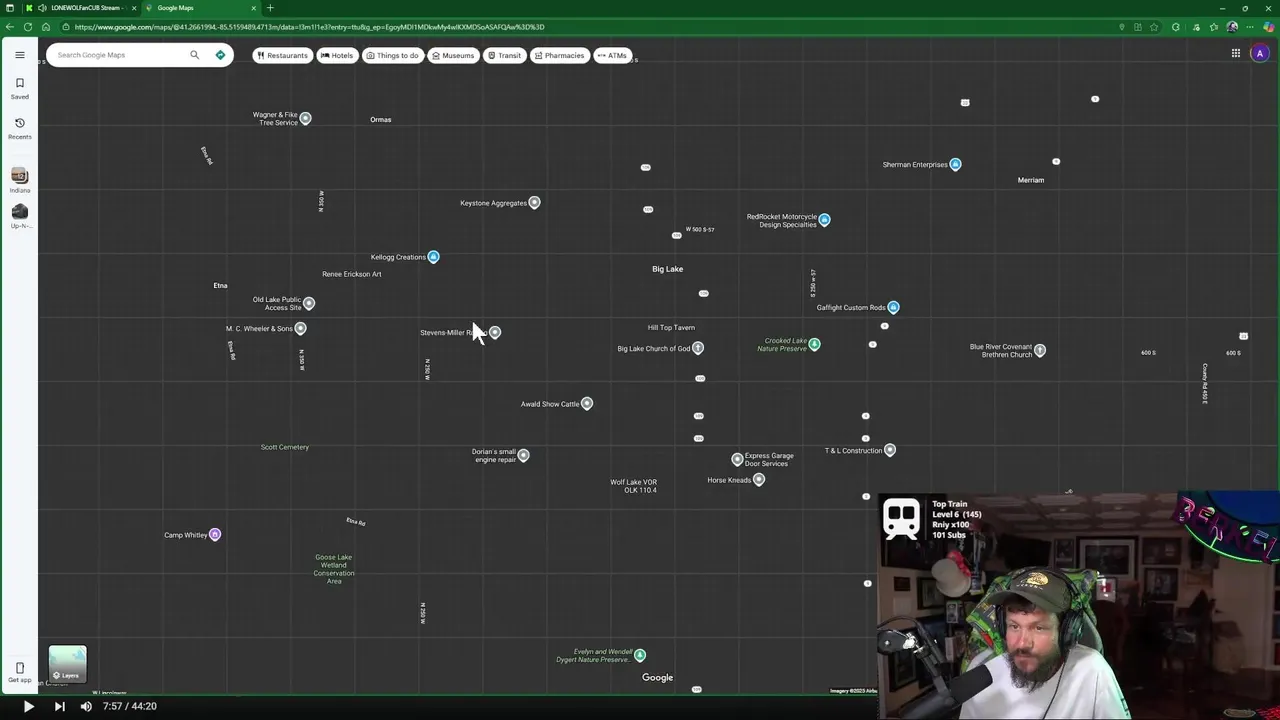Open the Google account avatar
Image resolution: width=1280 pixels, height=720 pixels.
click(x=1259, y=54)
